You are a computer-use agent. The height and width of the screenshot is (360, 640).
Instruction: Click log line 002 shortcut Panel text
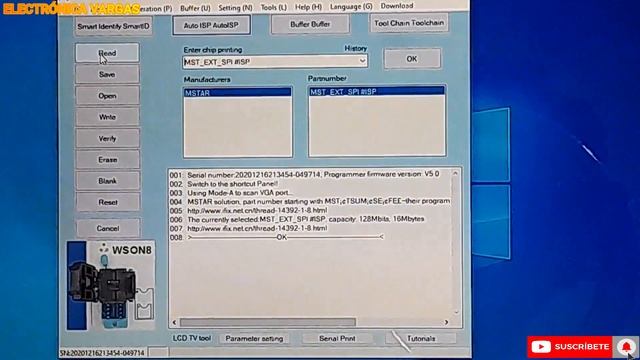pyautogui.click(x=233, y=184)
